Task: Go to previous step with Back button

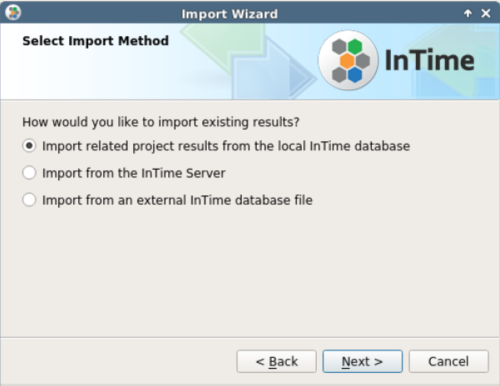Action: coord(277,361)
